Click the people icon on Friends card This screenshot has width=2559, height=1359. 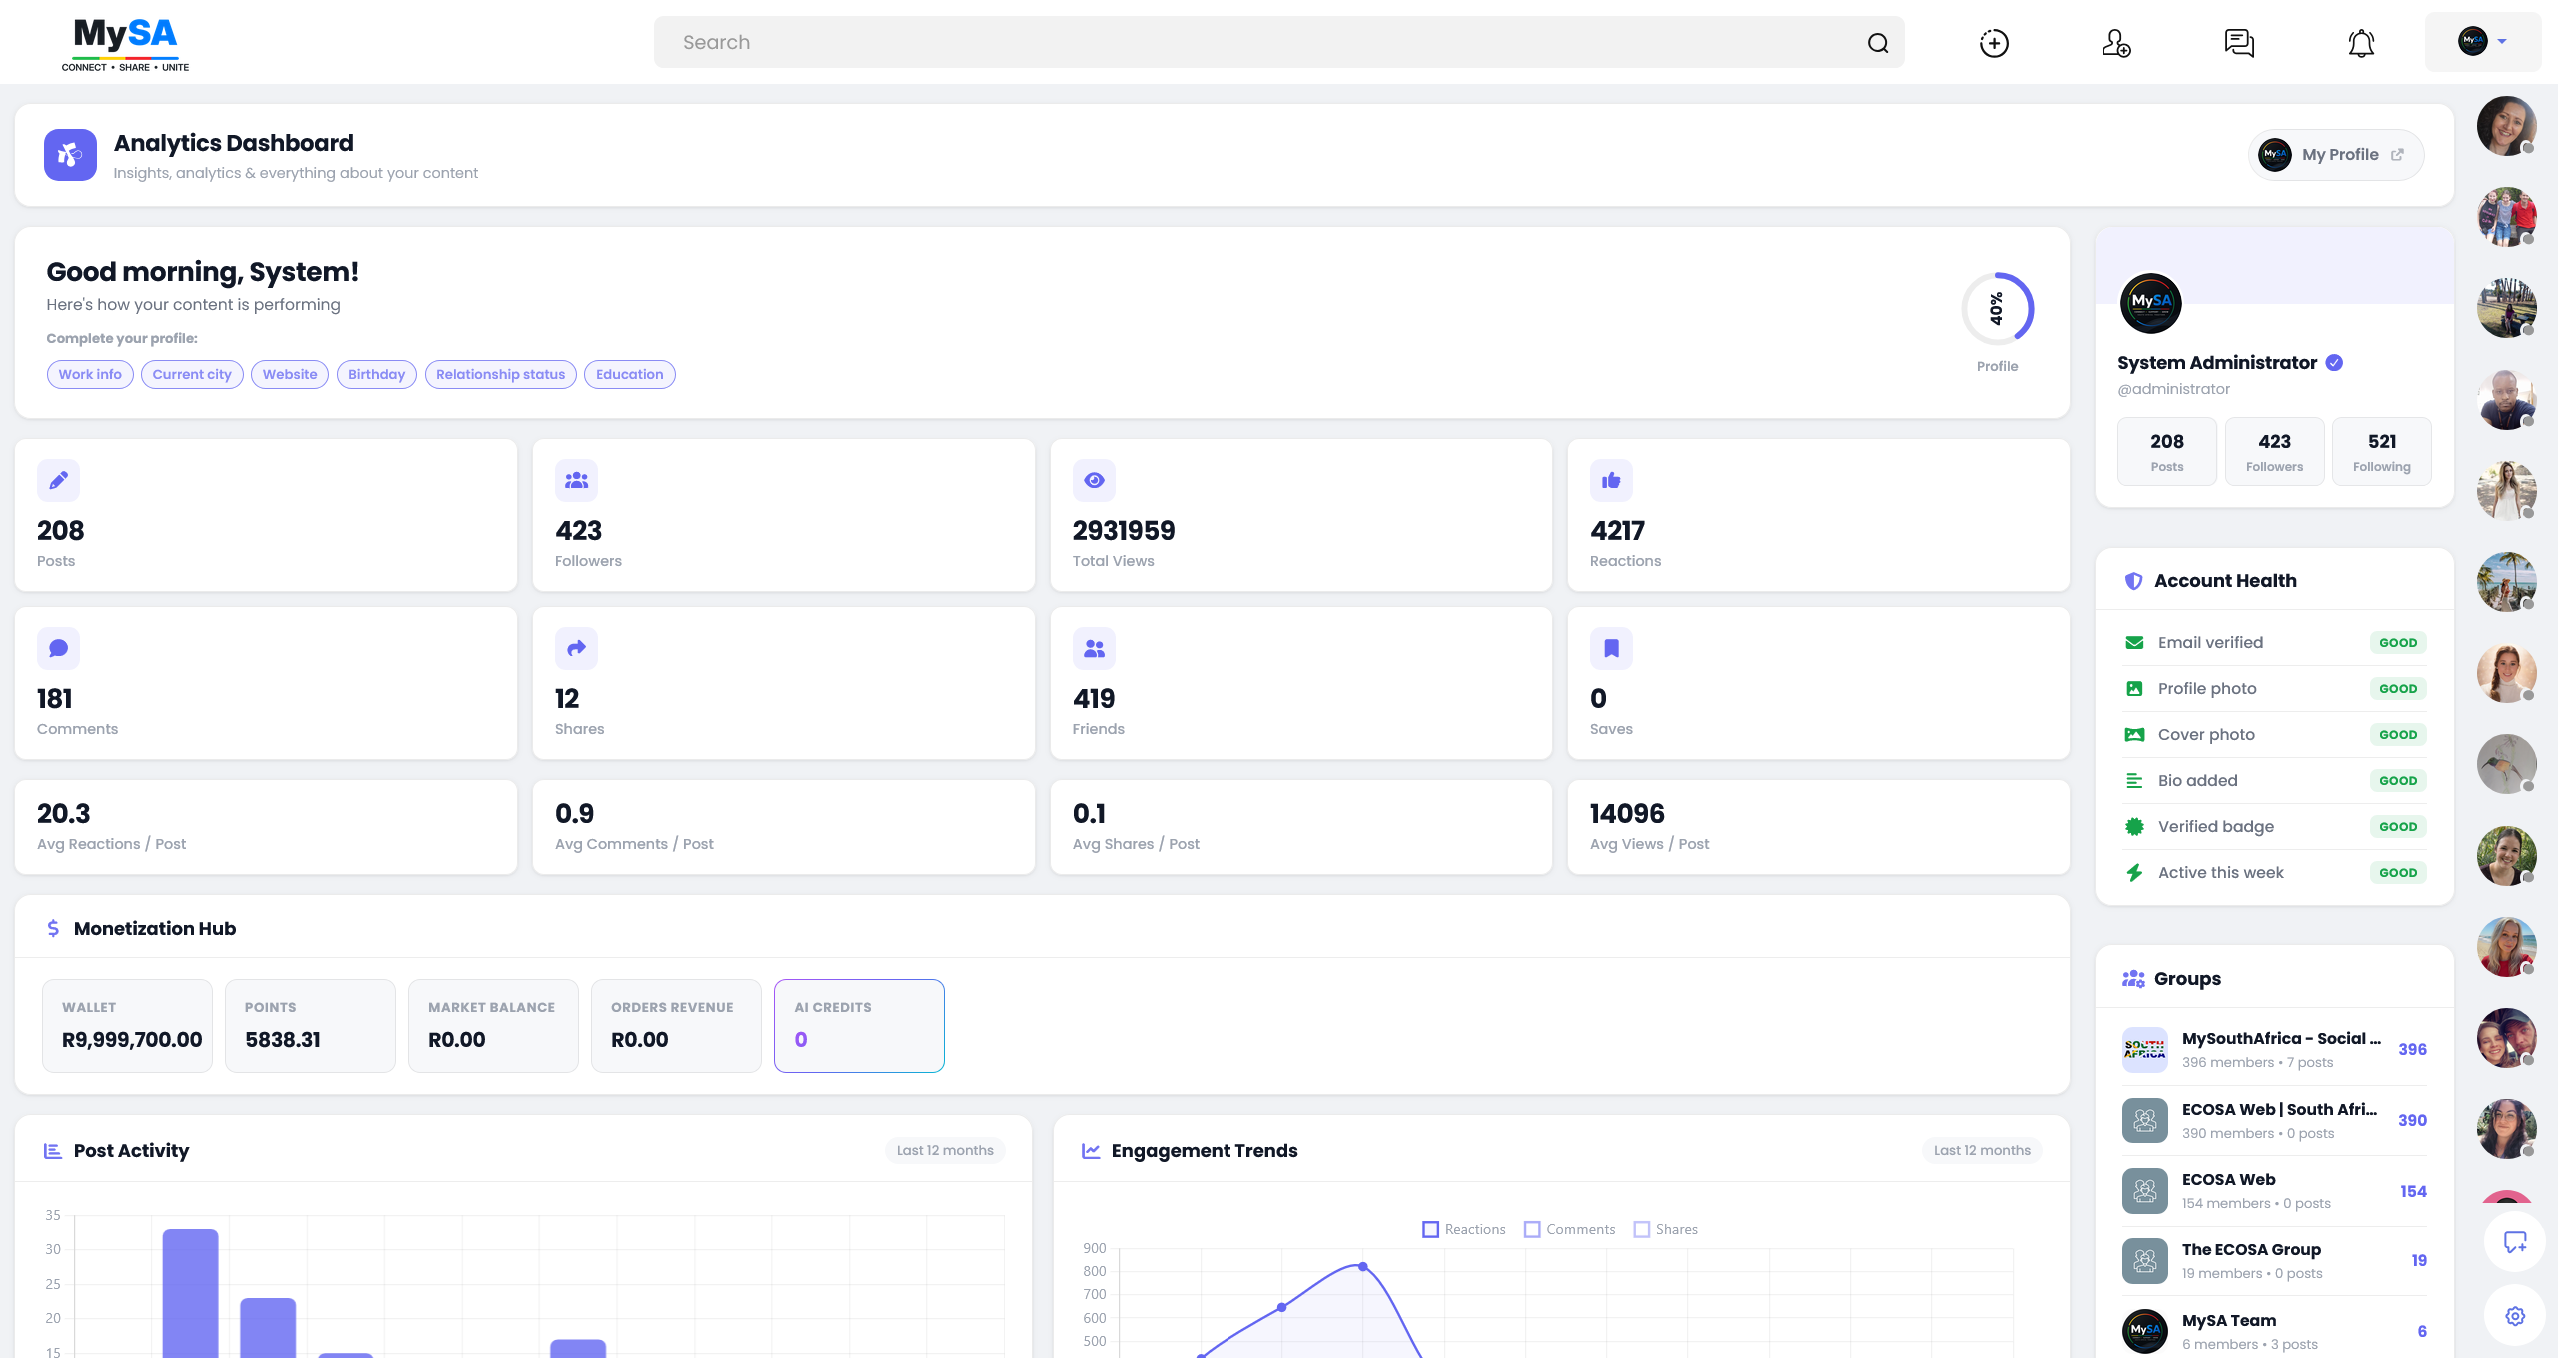tap(1094, 648)
